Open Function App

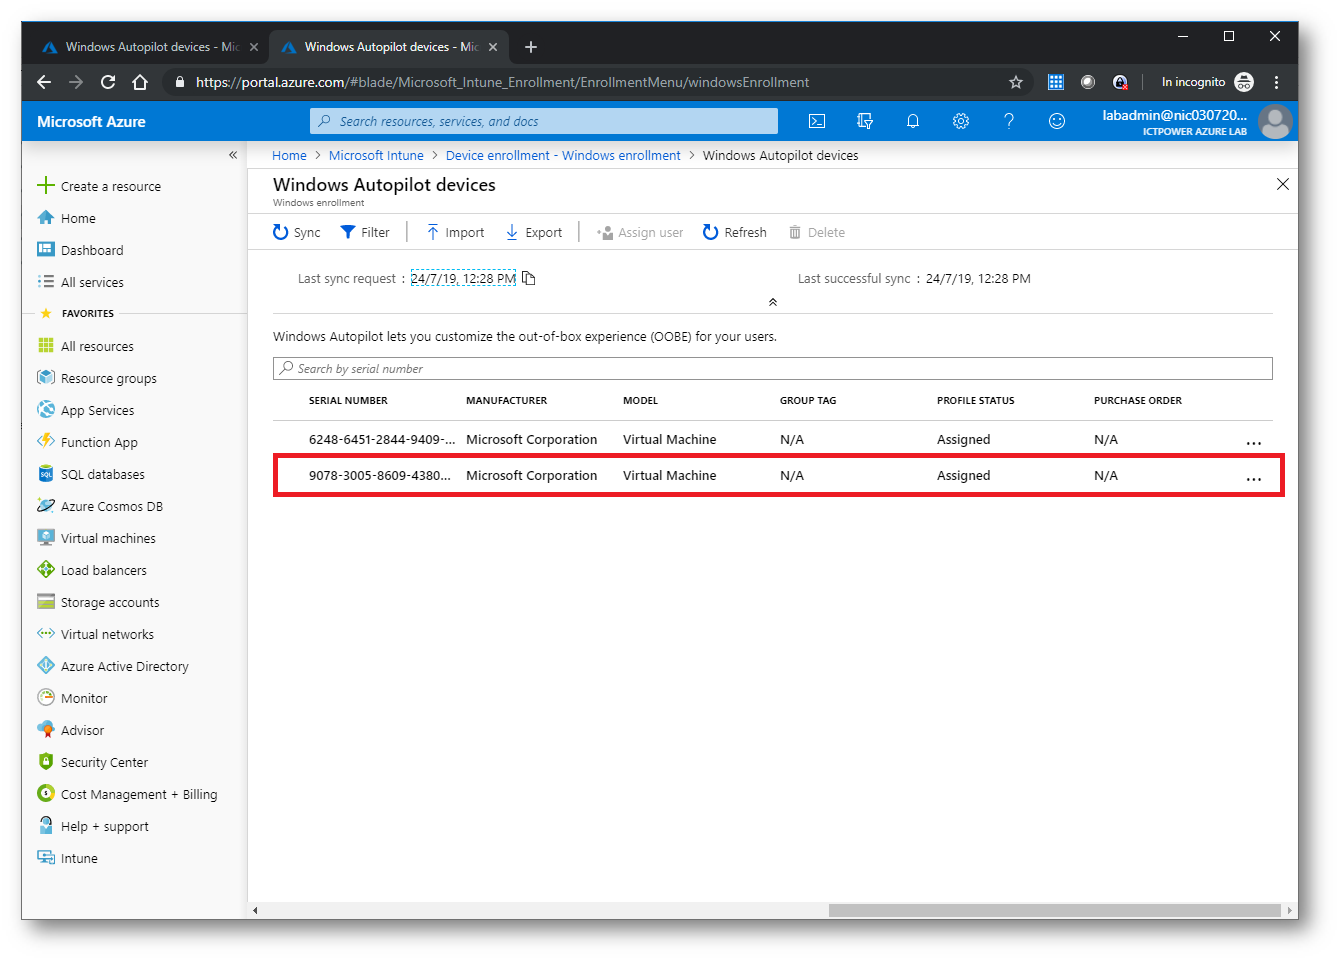pos(87,442)
